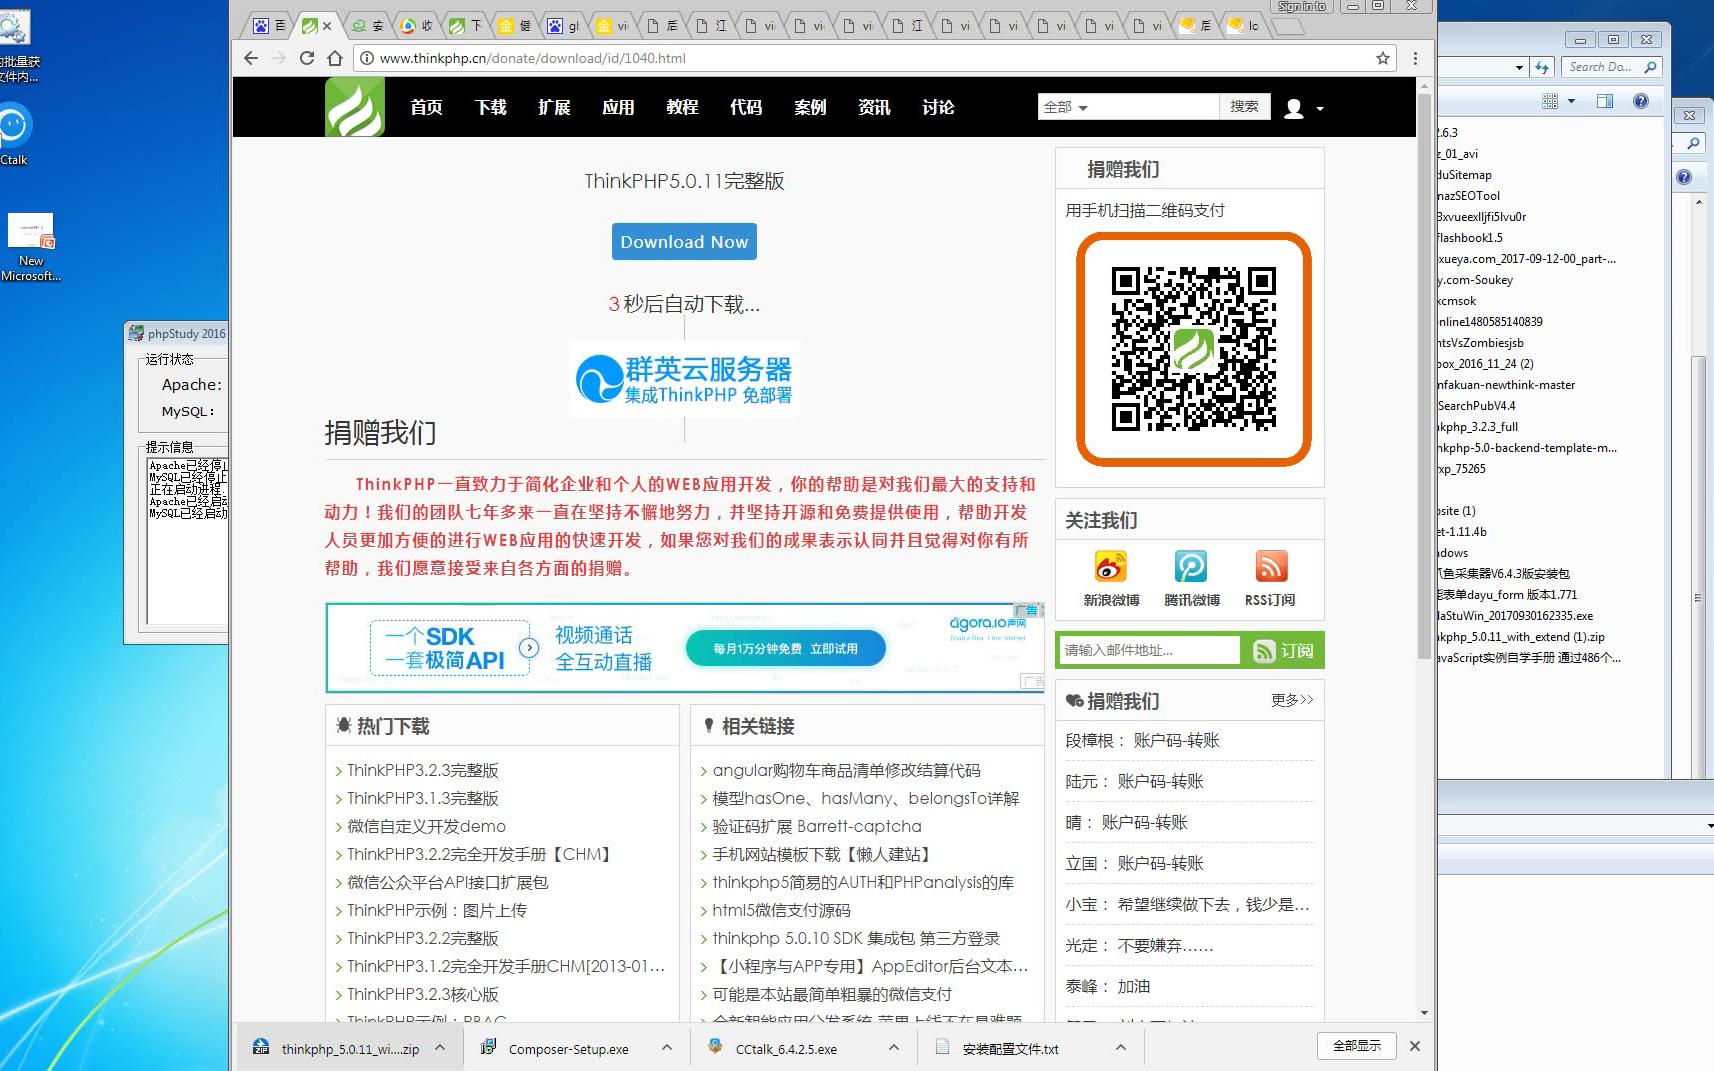Viewport: 1714px width, 1071px height.
Task: Open the Tencent Weibo icon
Action: 1191,567
